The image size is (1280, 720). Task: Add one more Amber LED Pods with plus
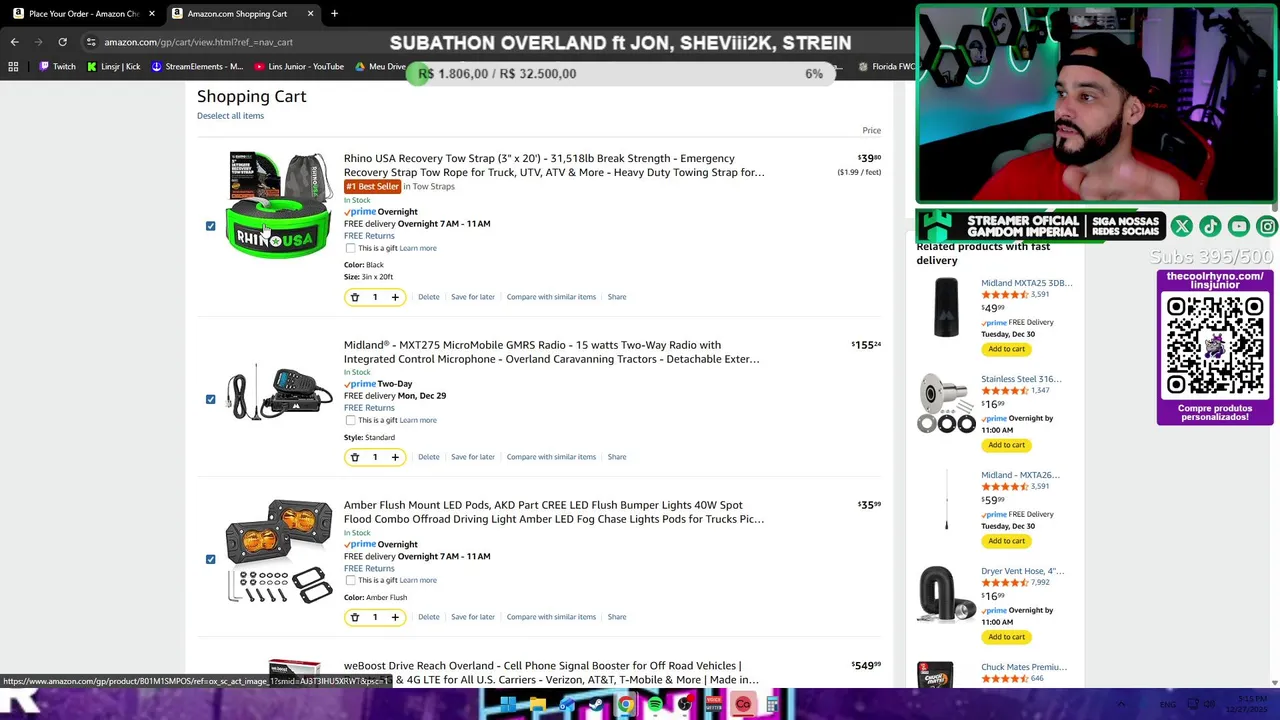pos(395,617)
